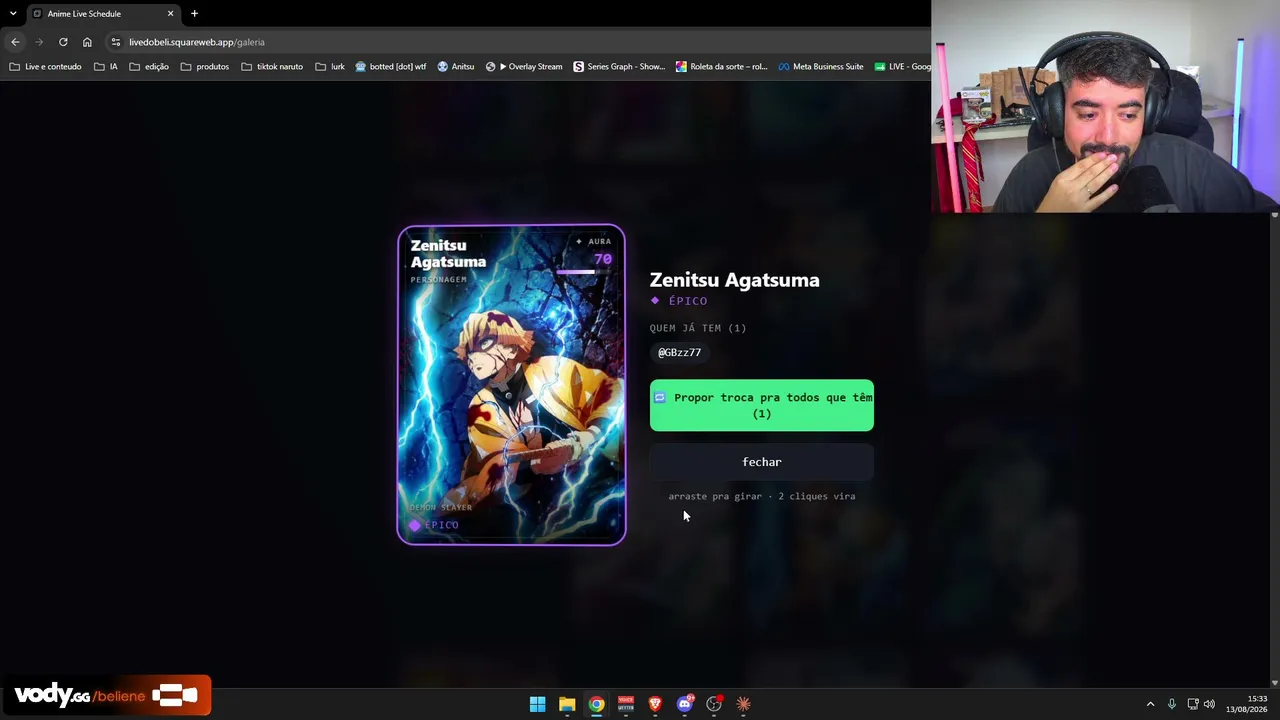Screen dimensions: 1280x720
Task: Open File Explorer from the taskbar
Action: point(567,704)
